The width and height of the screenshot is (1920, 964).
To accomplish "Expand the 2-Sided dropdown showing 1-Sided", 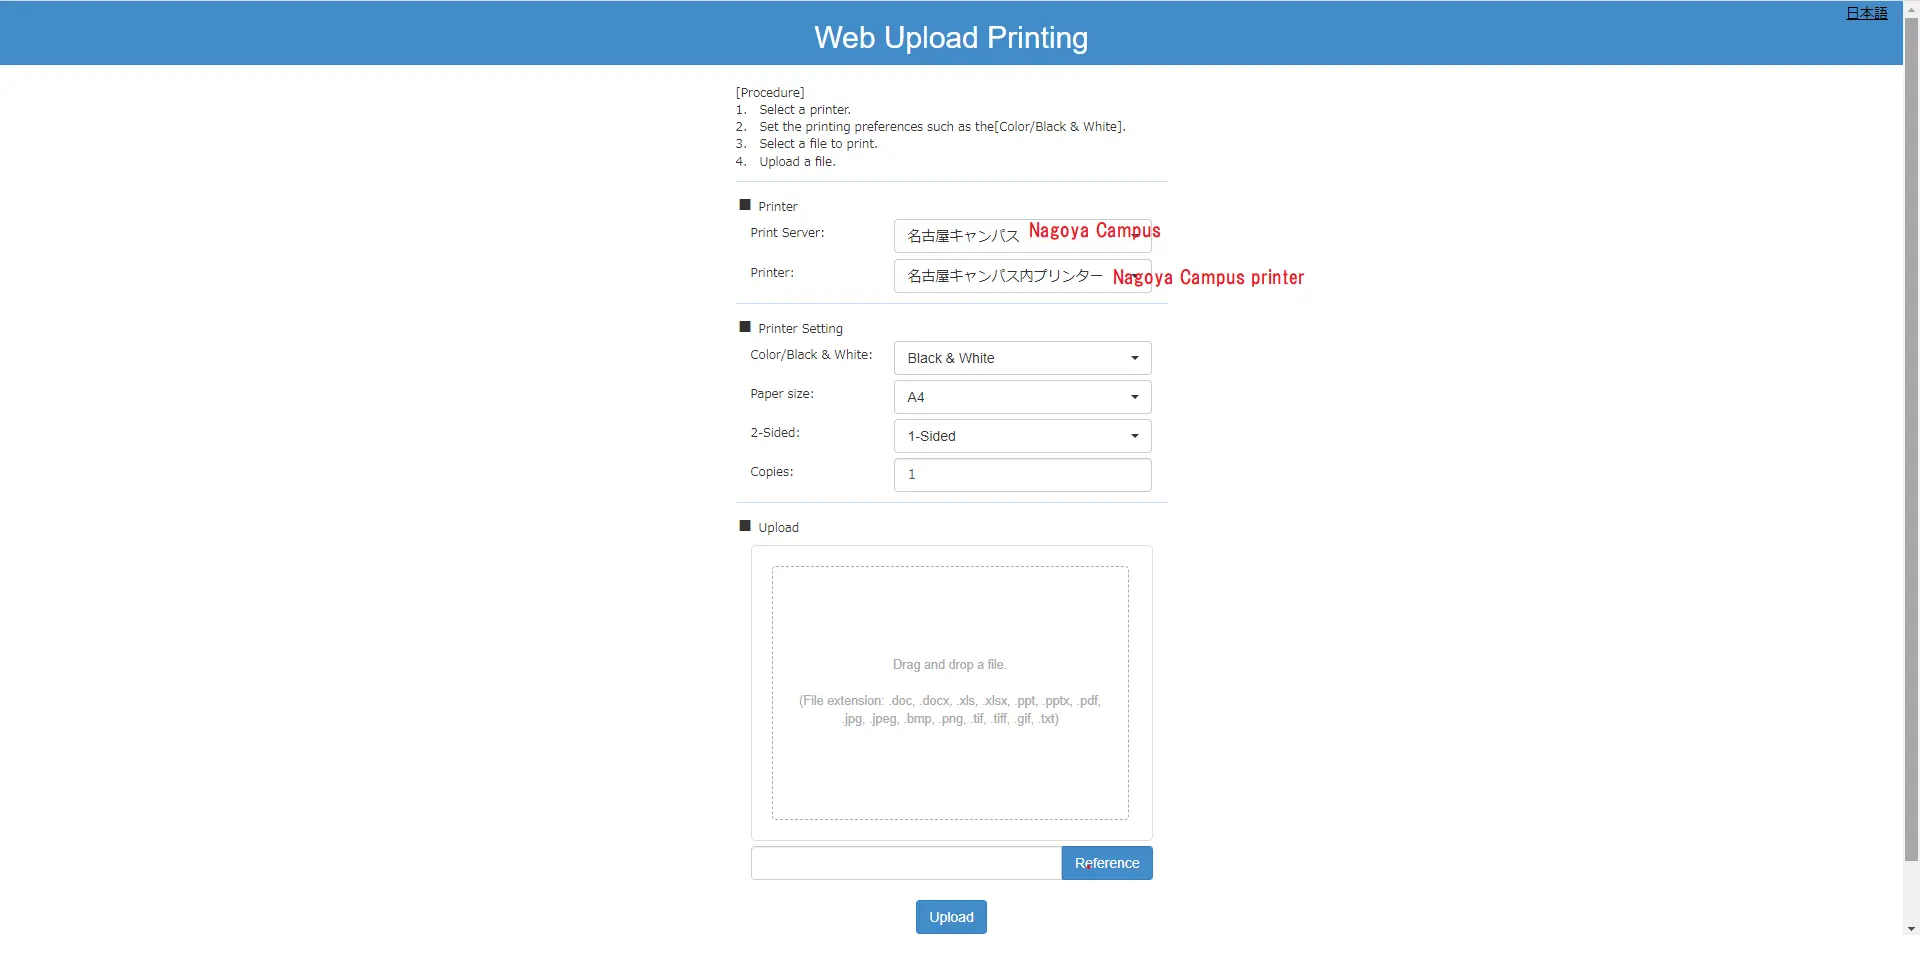I will tap(1021, 436).
